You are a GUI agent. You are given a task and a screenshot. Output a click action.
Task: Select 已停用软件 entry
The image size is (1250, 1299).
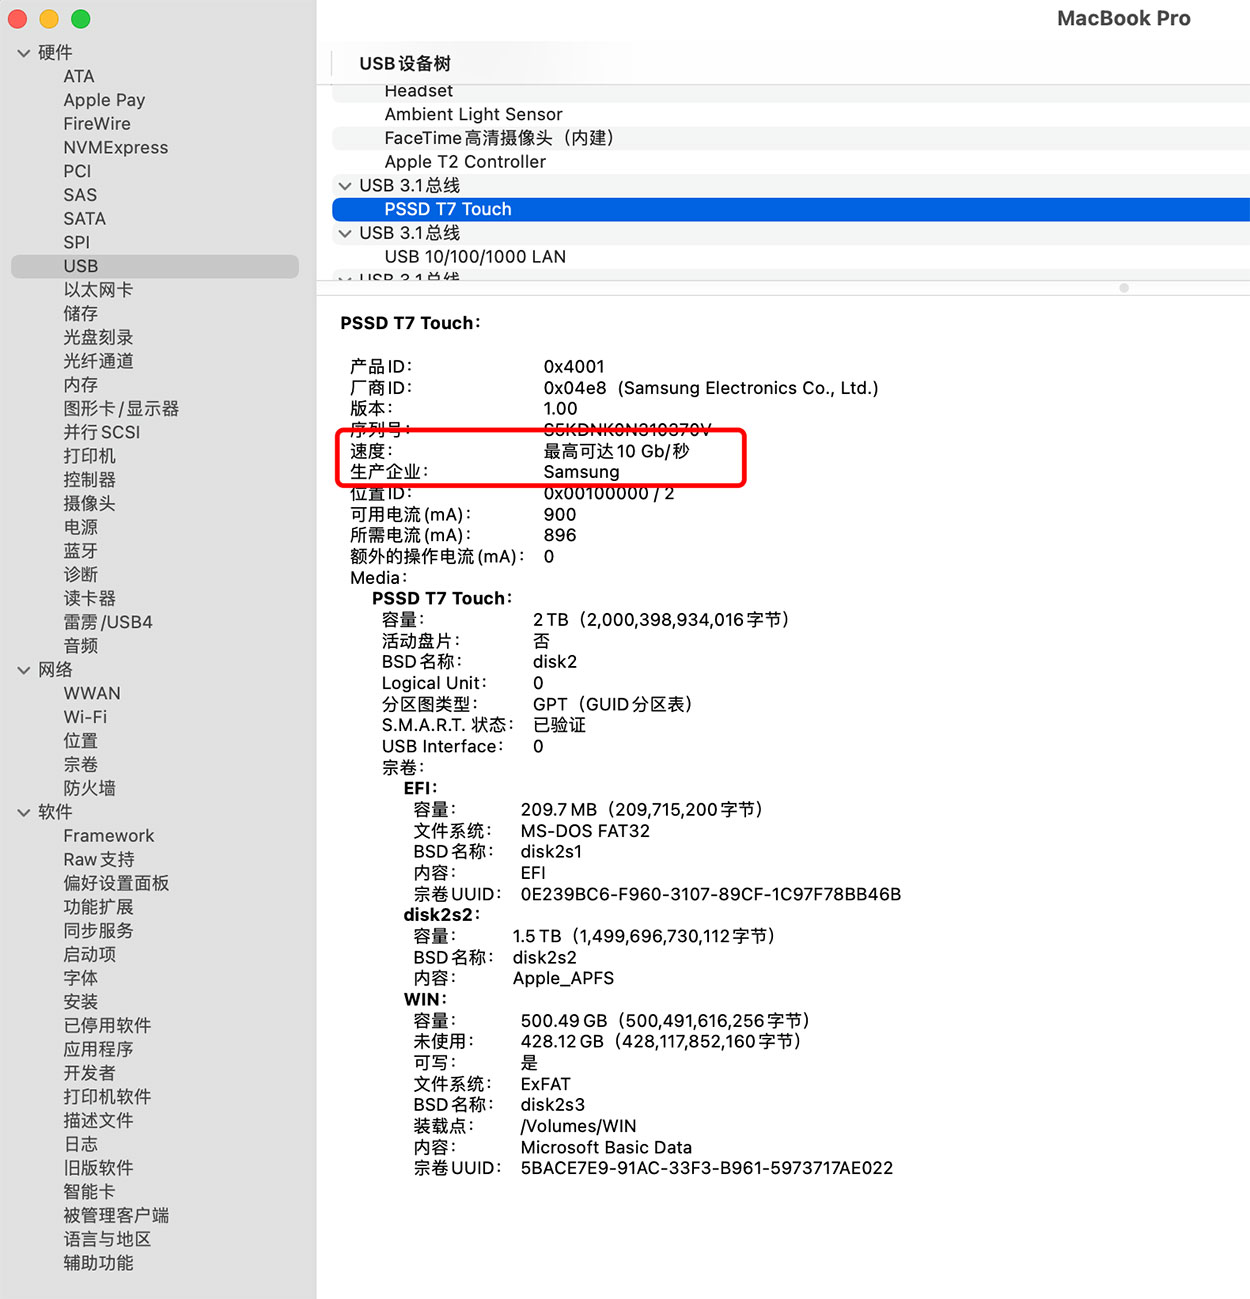(107, 1026)
